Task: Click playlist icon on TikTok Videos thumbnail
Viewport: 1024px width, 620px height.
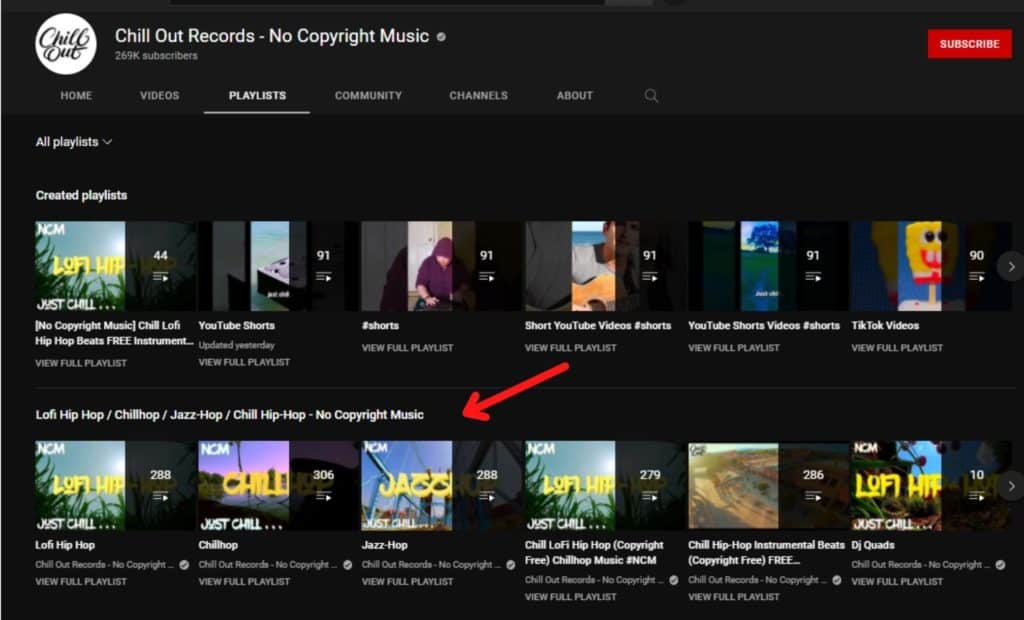Action: tap(976, 277)
